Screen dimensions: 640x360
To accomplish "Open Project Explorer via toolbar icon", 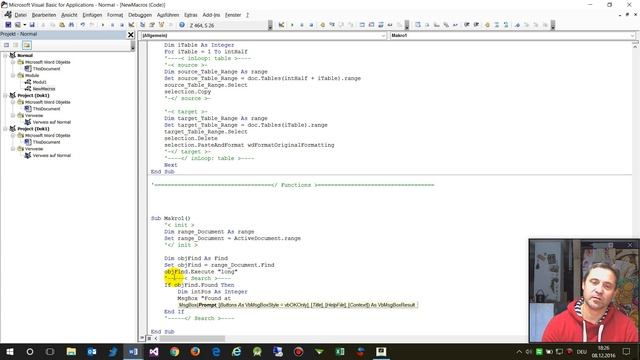I will pyautogui.click(x=142, y=25).
